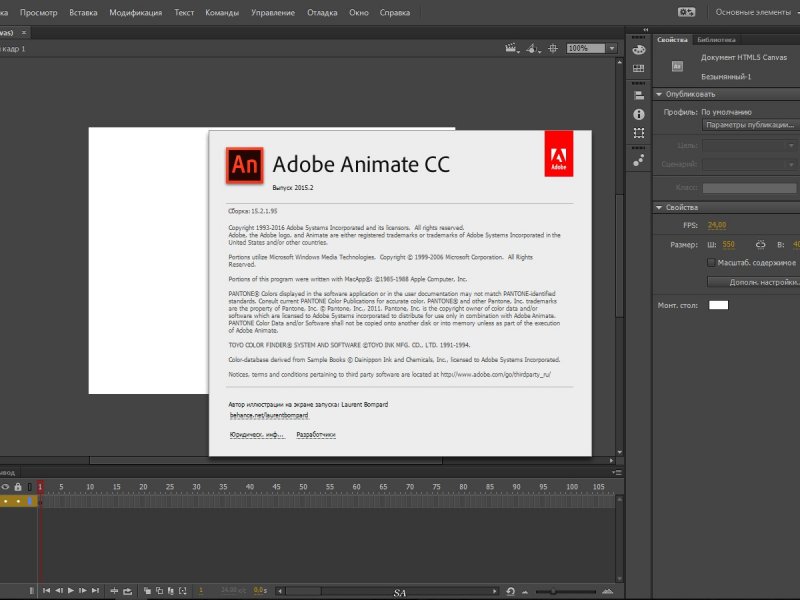Click Edit Multiple Frames icon
Viewport: 800px width, 600px height.
pos(171,591)
